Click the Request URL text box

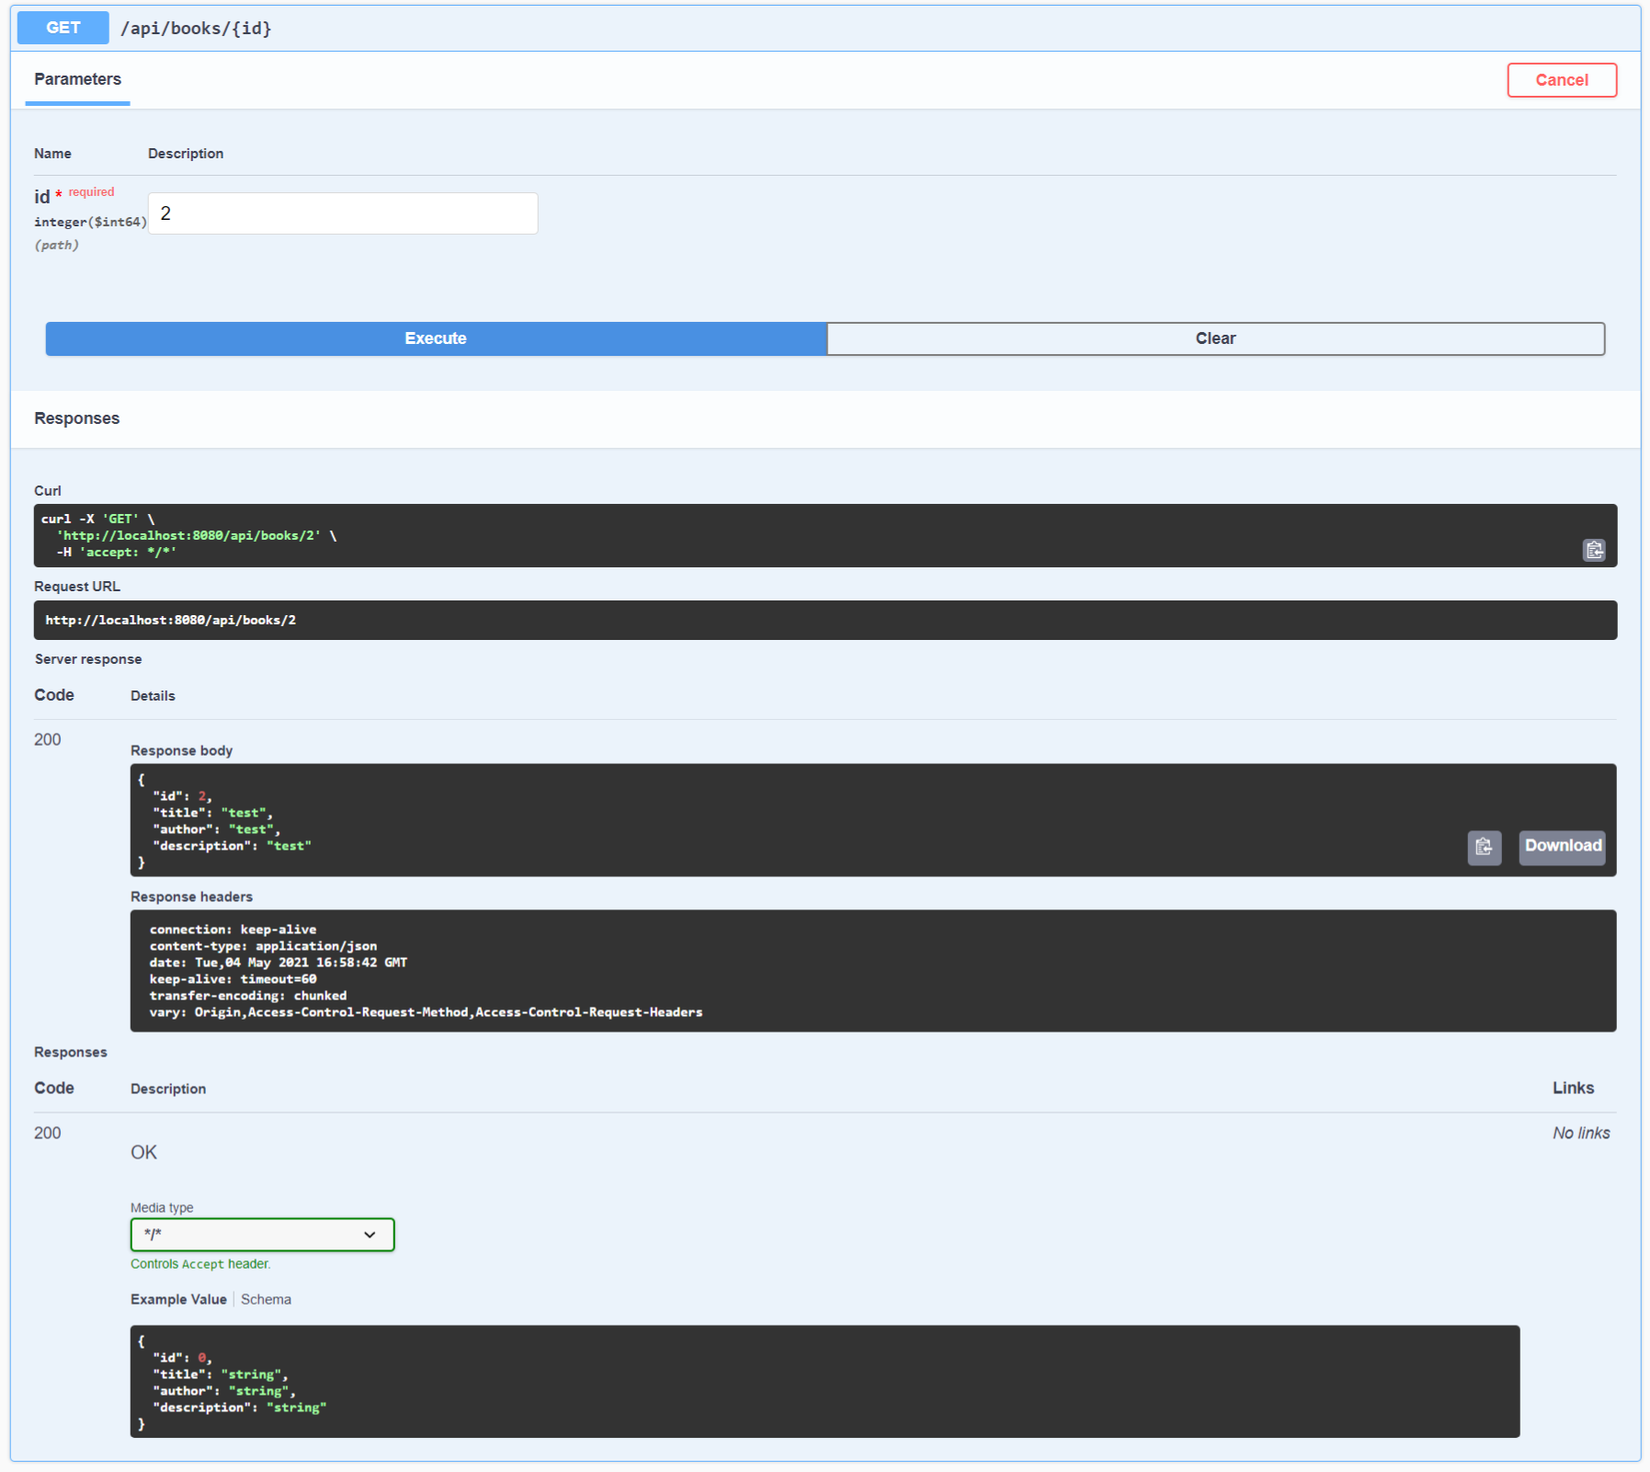point(824,620)
